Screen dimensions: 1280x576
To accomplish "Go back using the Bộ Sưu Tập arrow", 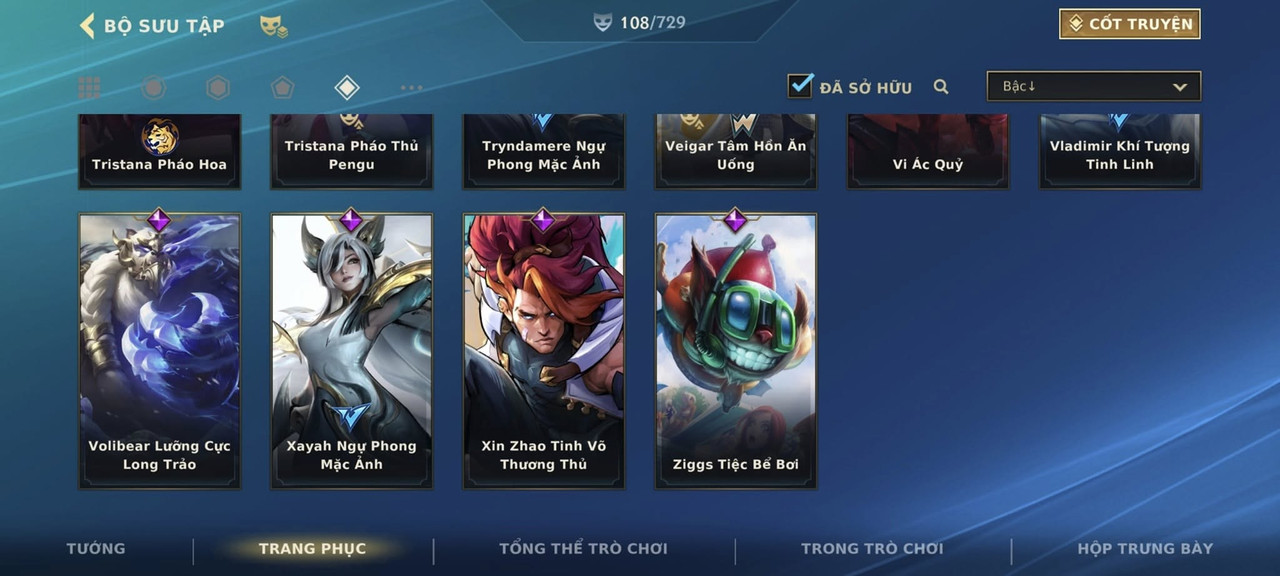I will click(x=87, y=25).
